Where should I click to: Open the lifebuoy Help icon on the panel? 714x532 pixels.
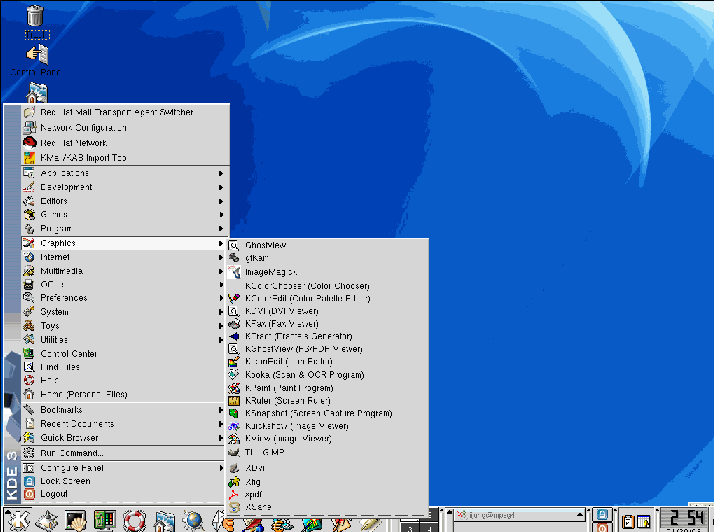134,520
